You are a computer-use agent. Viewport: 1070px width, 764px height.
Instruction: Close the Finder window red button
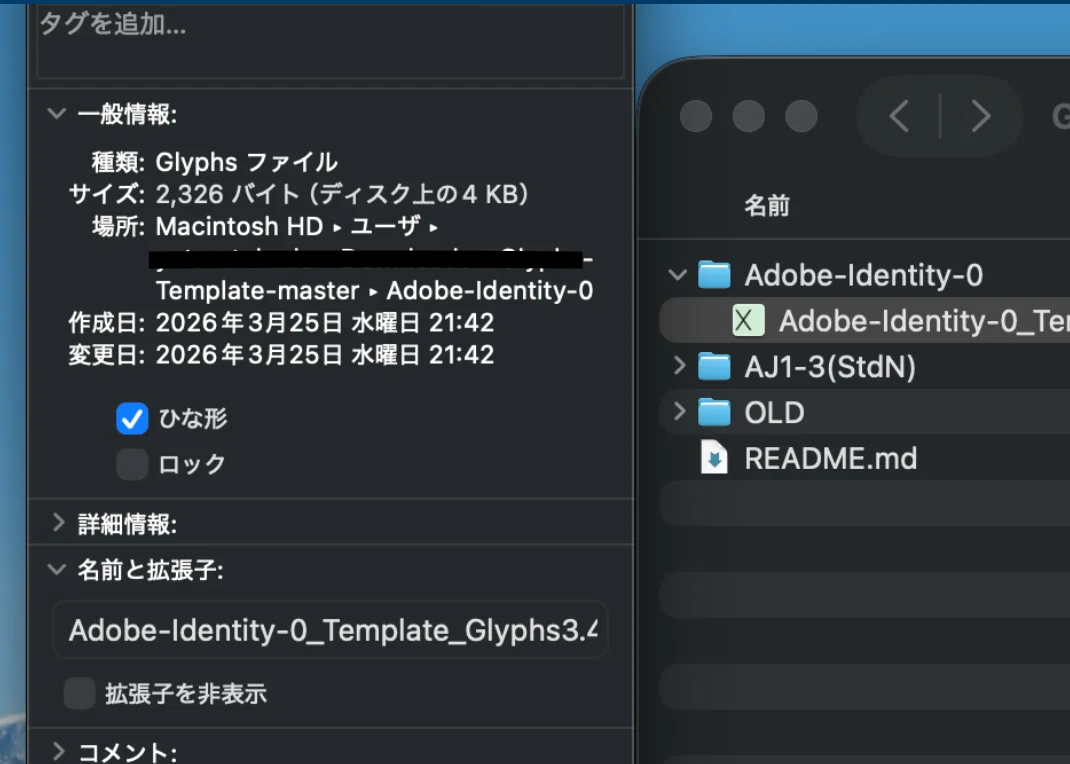click(696, 116)
